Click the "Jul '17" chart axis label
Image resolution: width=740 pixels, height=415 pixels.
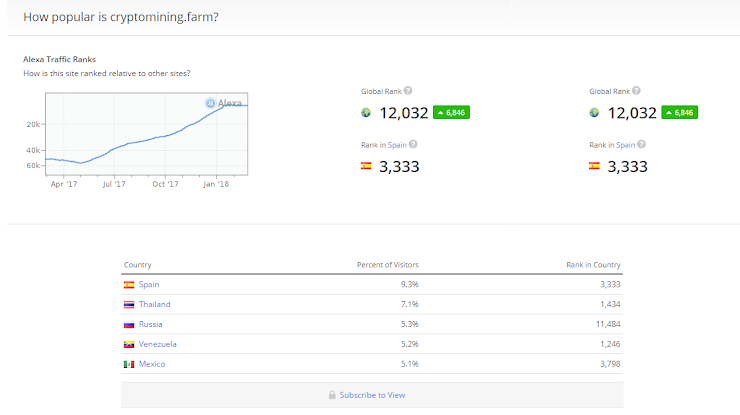114,184
